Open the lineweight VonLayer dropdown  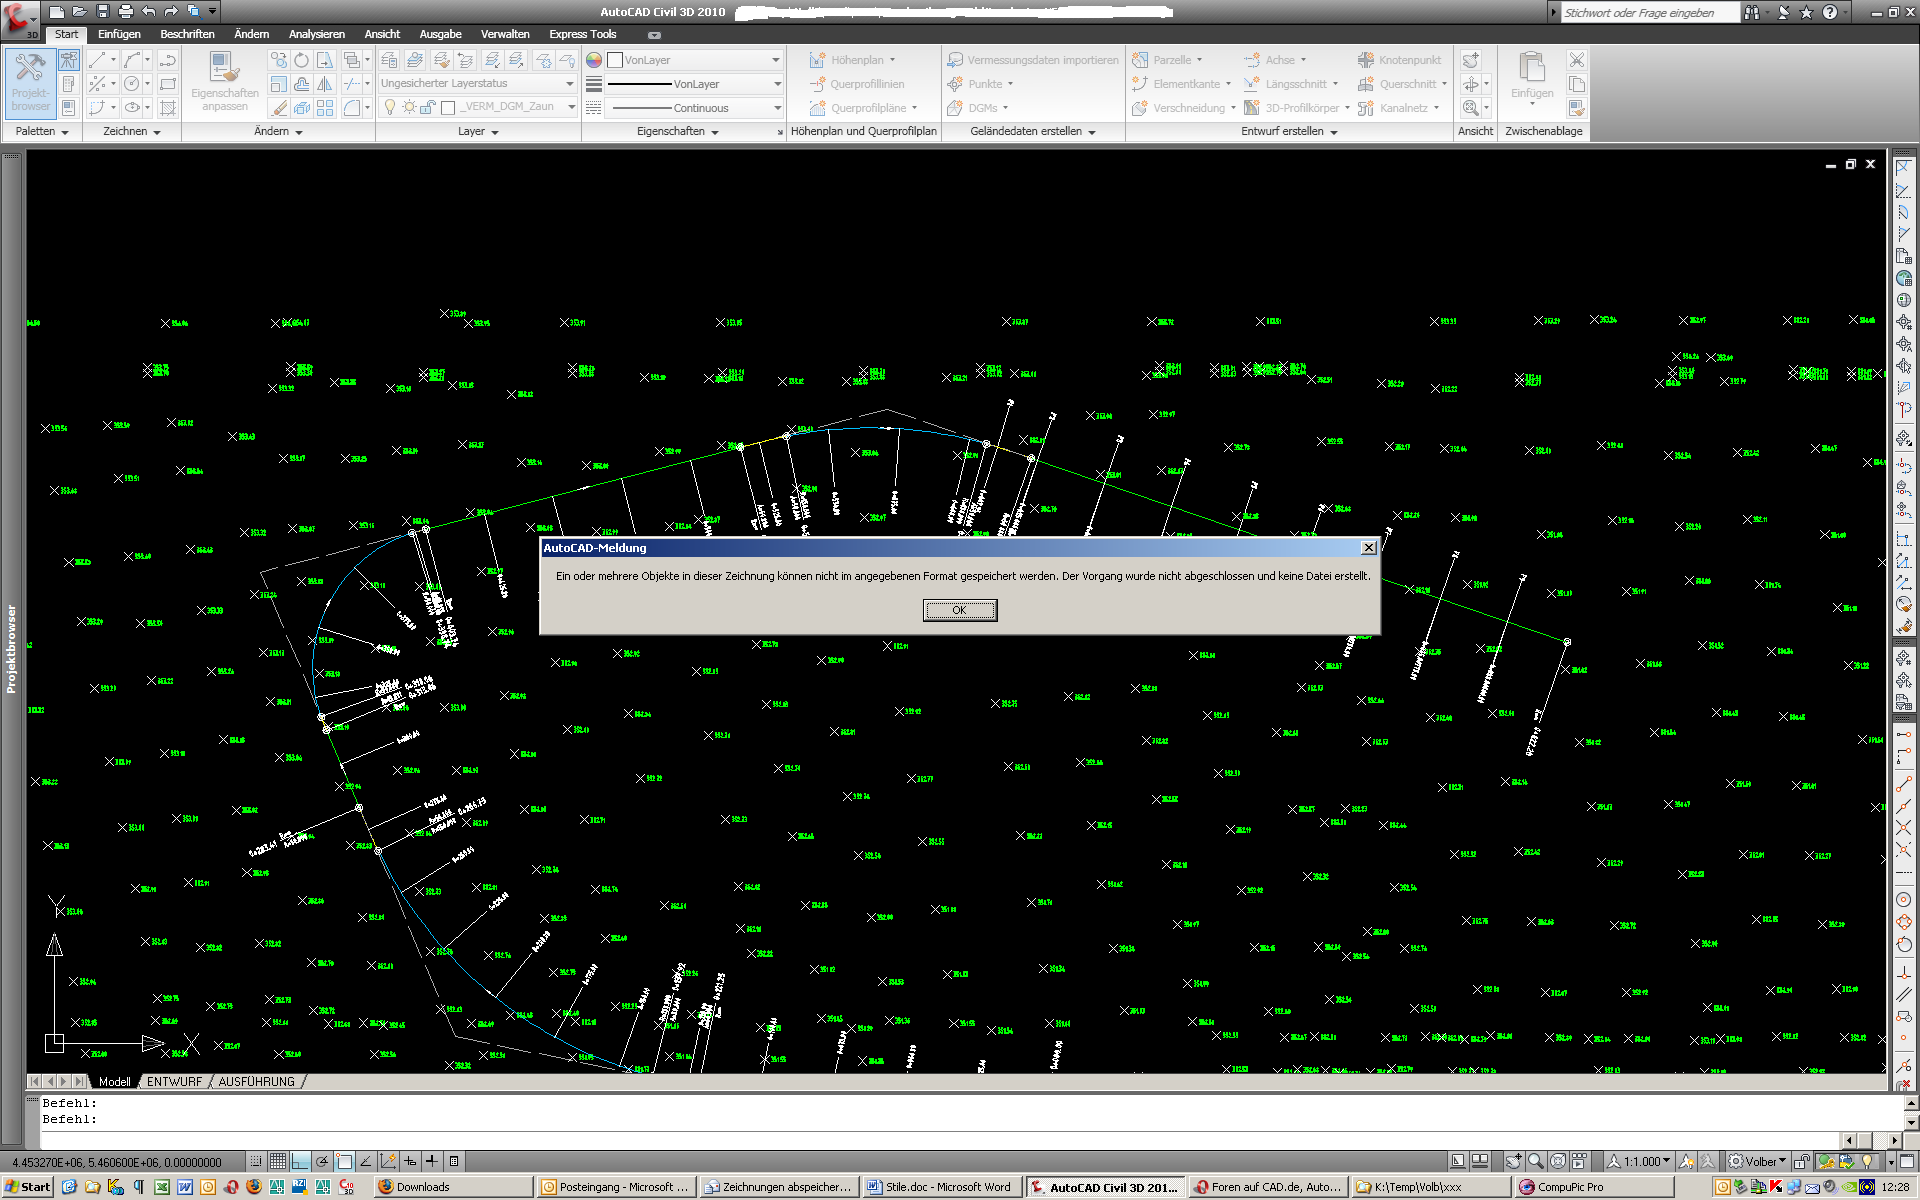pyautogui.click(x=776, y=84)
